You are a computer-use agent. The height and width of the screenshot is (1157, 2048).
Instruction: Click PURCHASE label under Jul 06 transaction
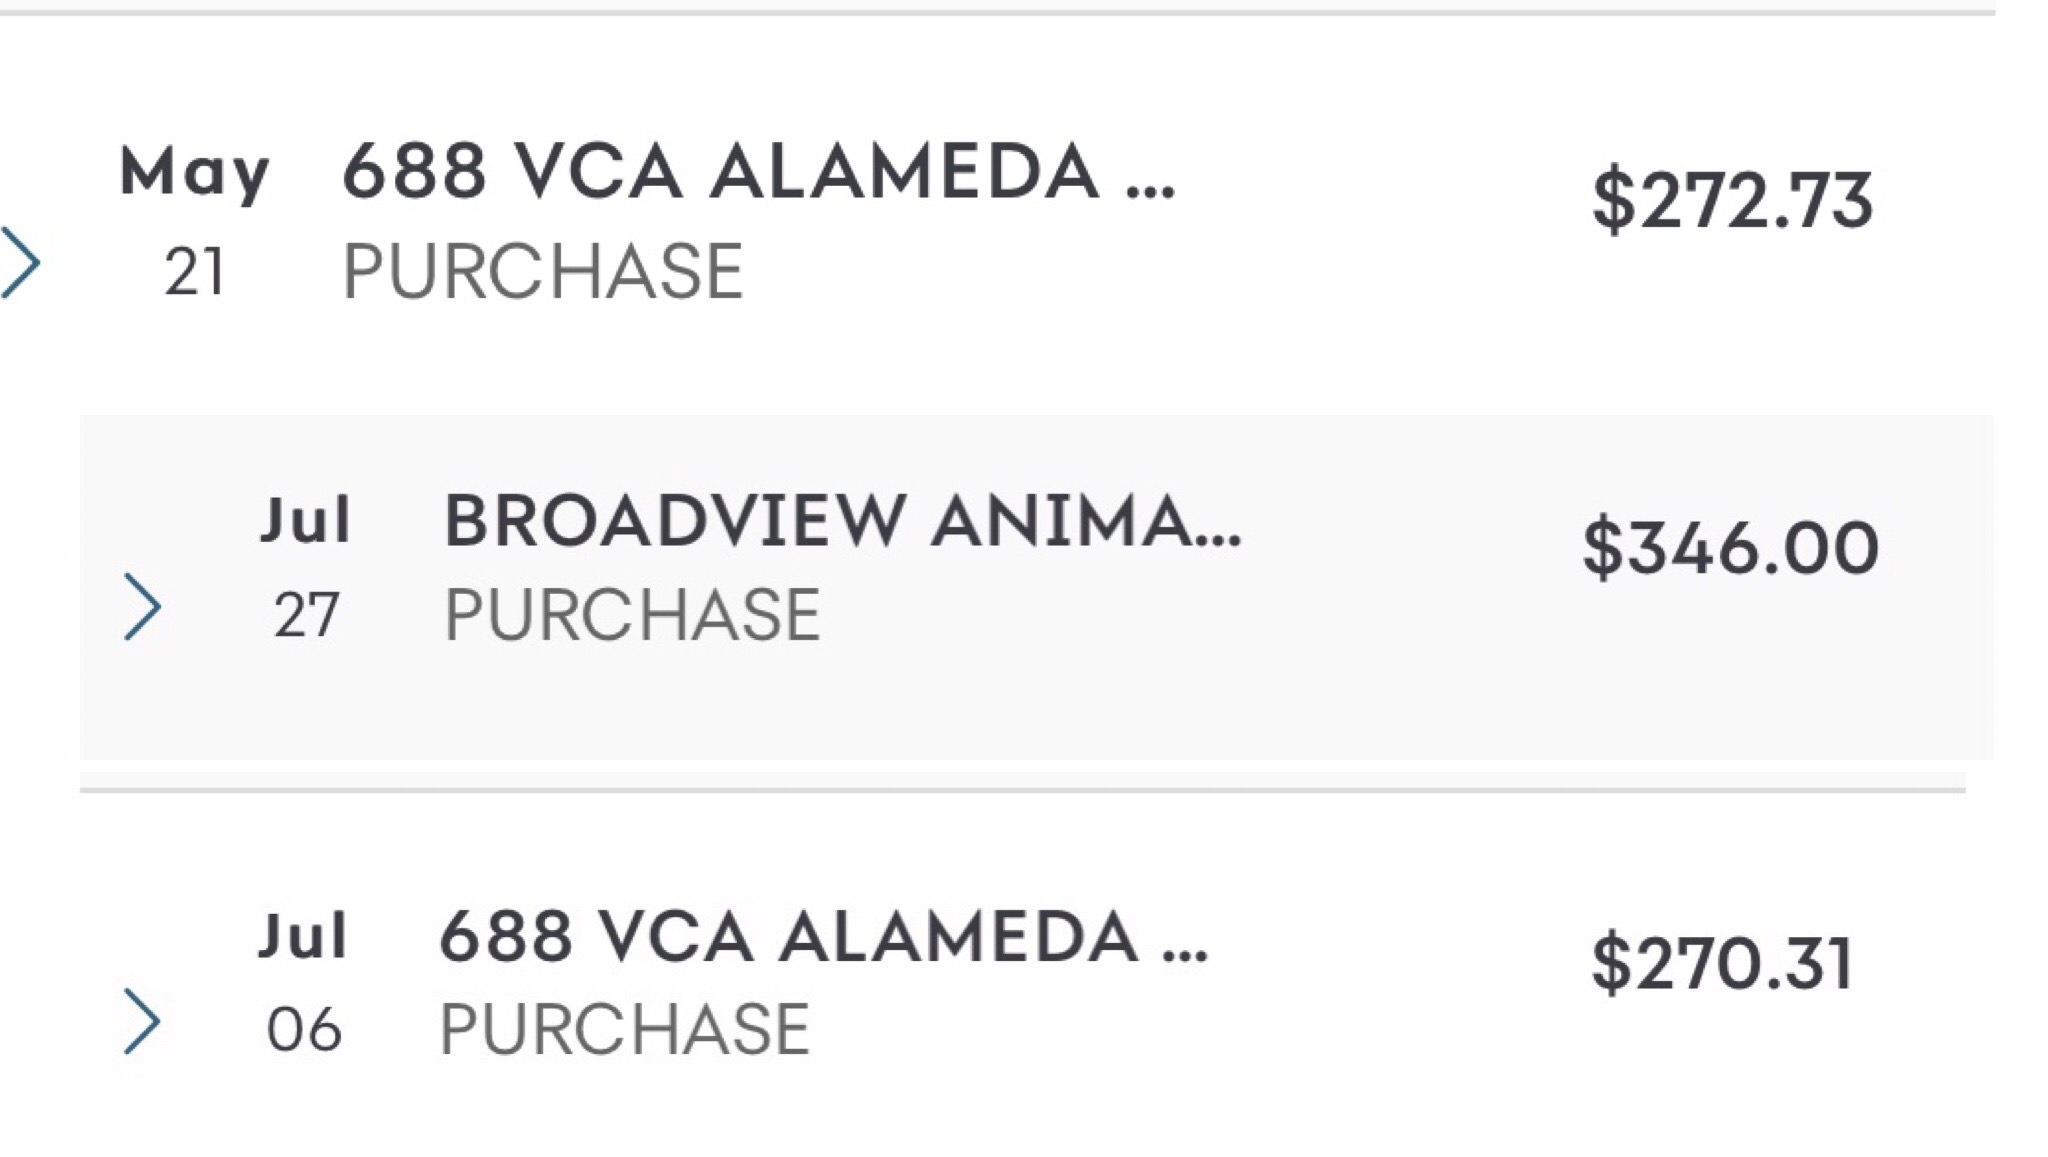(625, 1029)
